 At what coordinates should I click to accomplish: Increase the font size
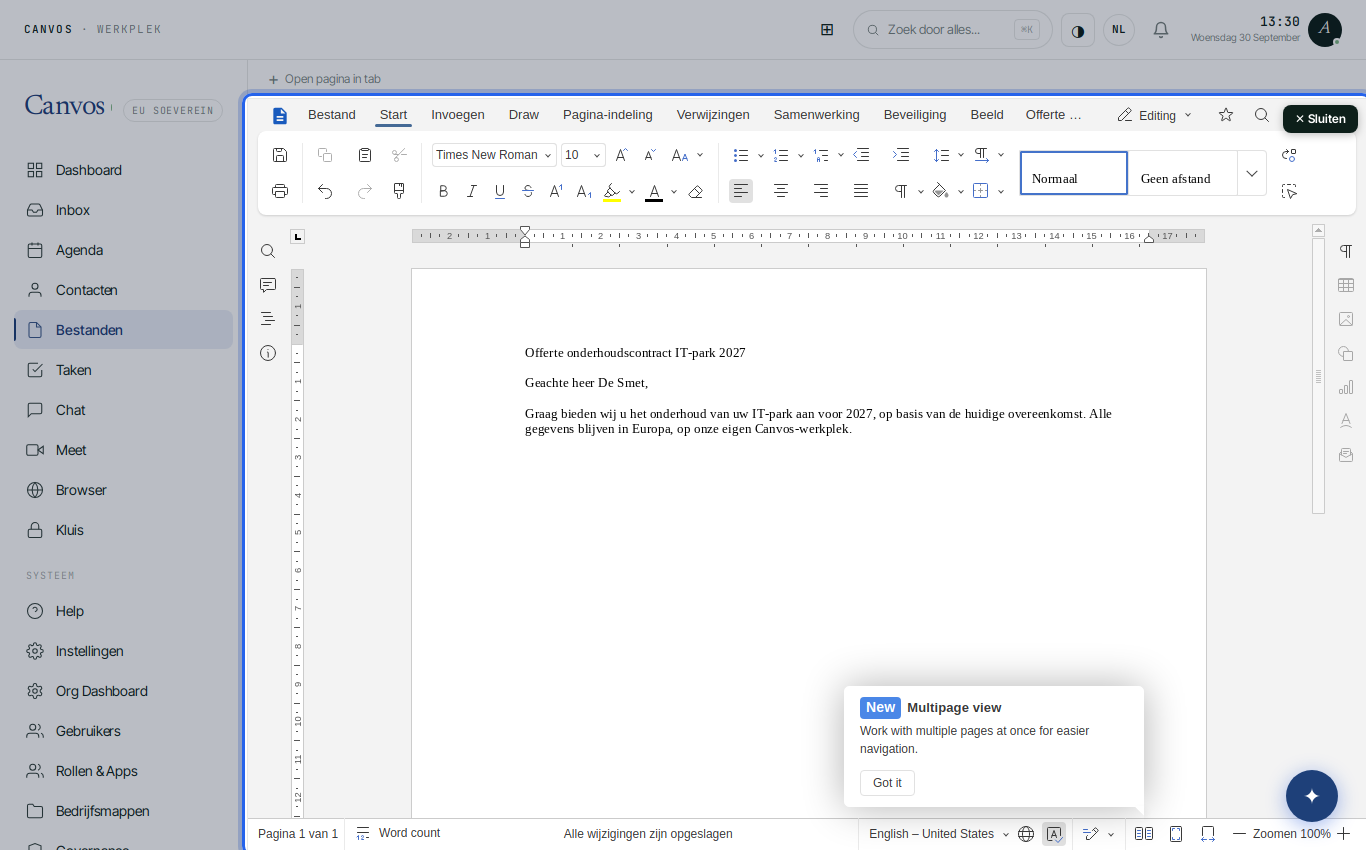[622, 155]
